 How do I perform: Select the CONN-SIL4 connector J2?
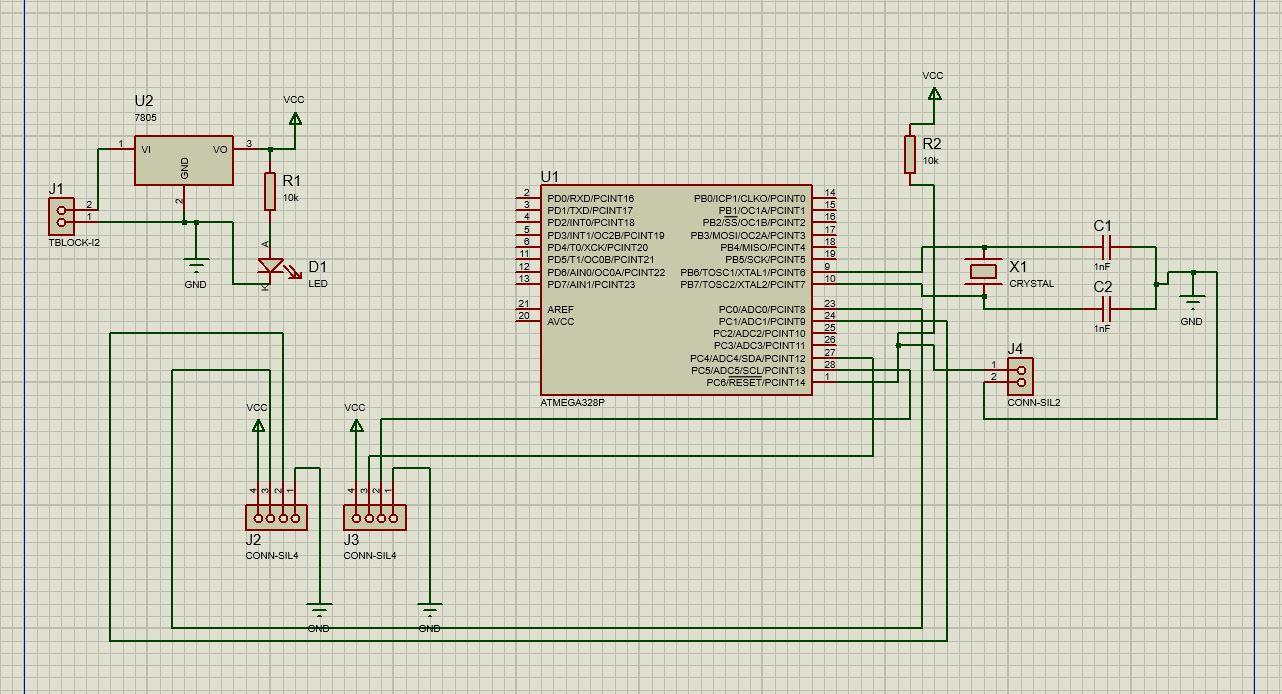click(x=276, y=517)
